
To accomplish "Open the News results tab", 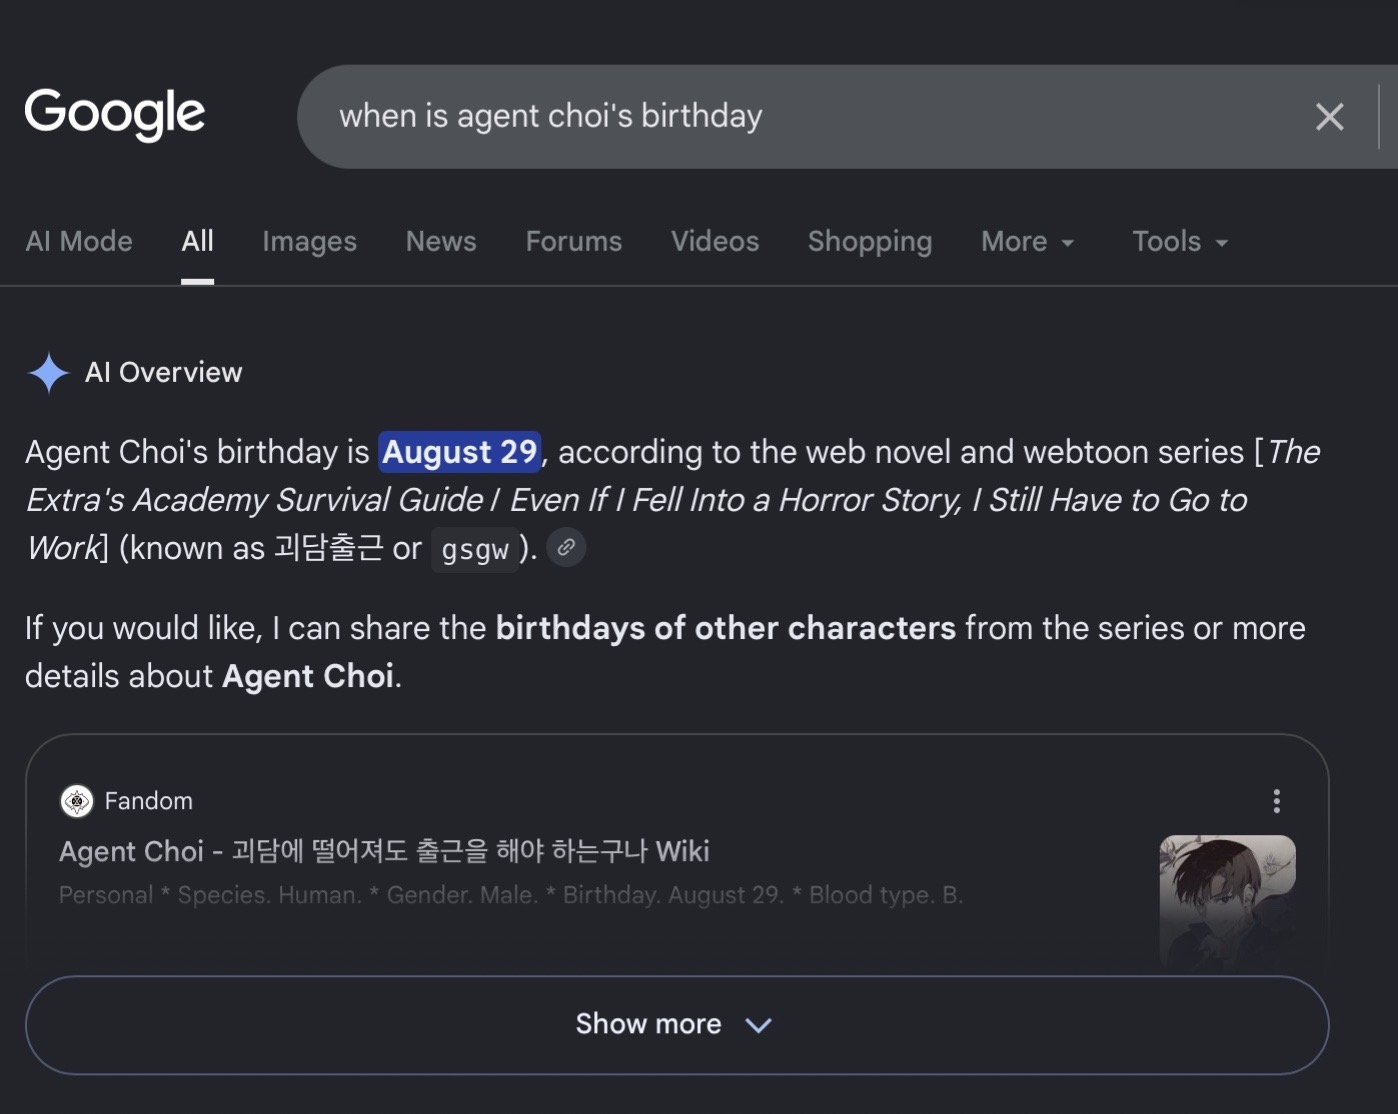I will [x=441, y=242].
